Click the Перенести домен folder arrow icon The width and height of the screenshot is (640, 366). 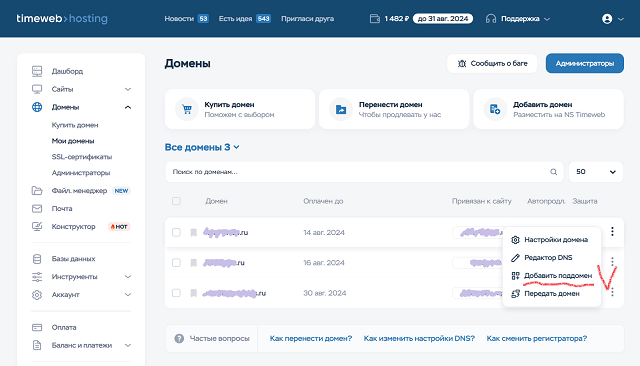[x=341, y=109]
